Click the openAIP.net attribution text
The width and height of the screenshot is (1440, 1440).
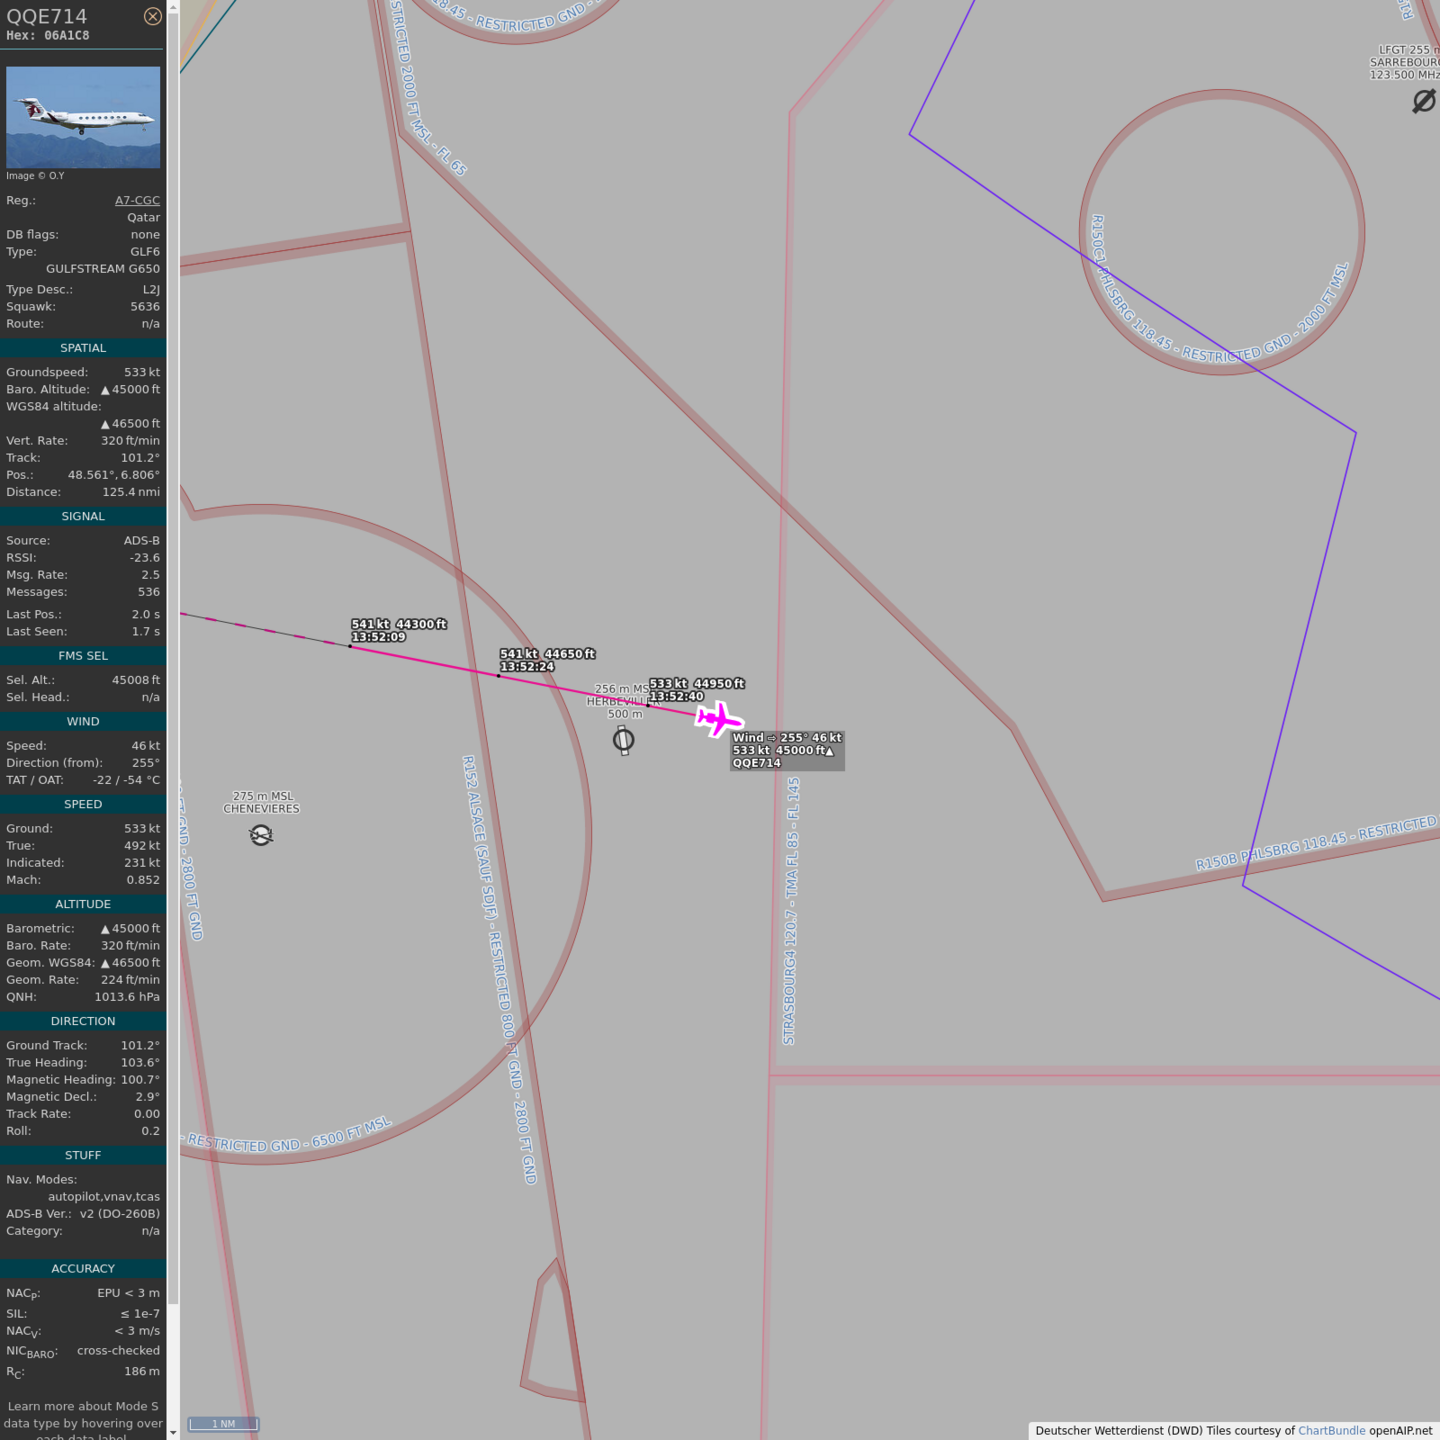coord(1400,1430)
